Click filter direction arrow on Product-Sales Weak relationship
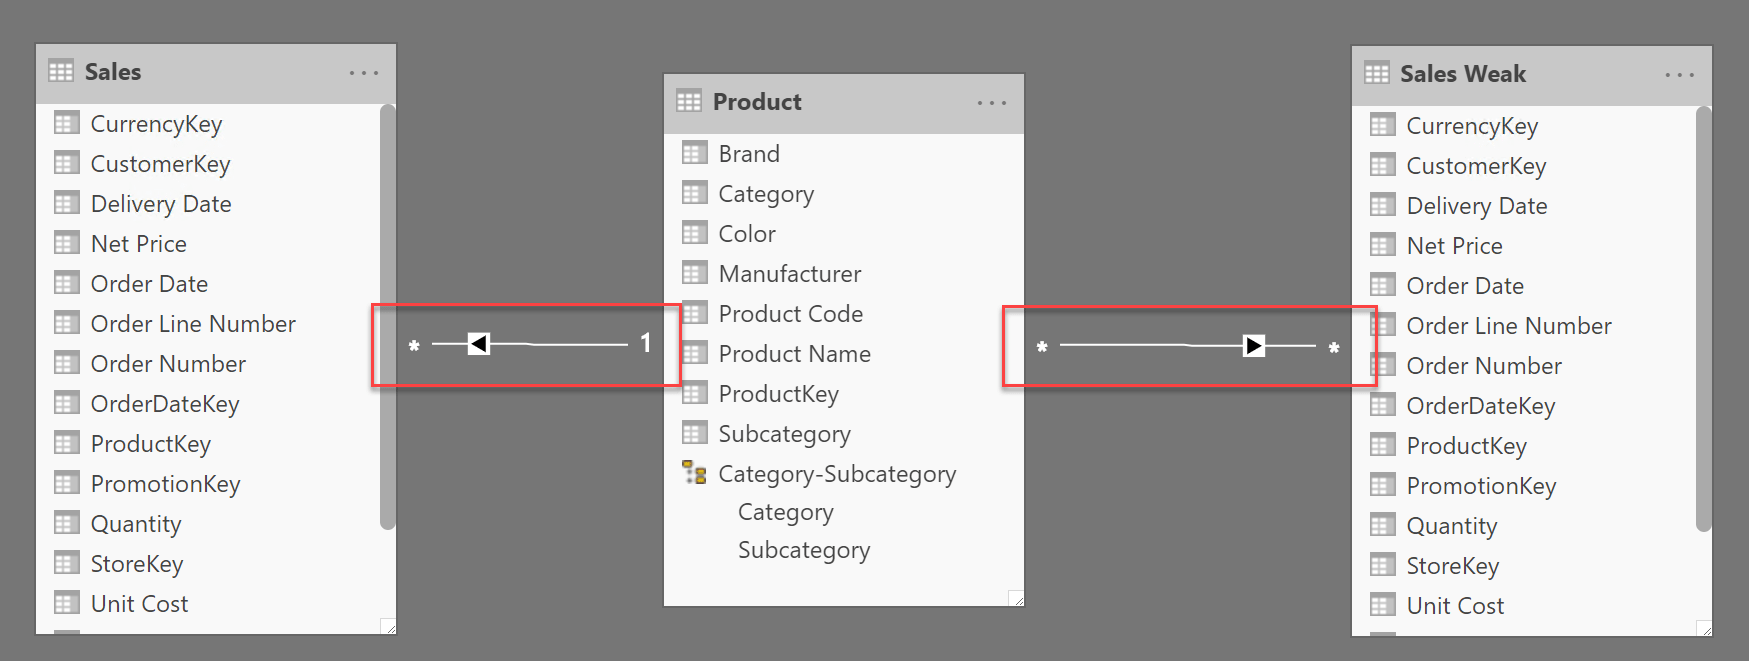This screenshot has height=661, width=1749. [1254, 346]
